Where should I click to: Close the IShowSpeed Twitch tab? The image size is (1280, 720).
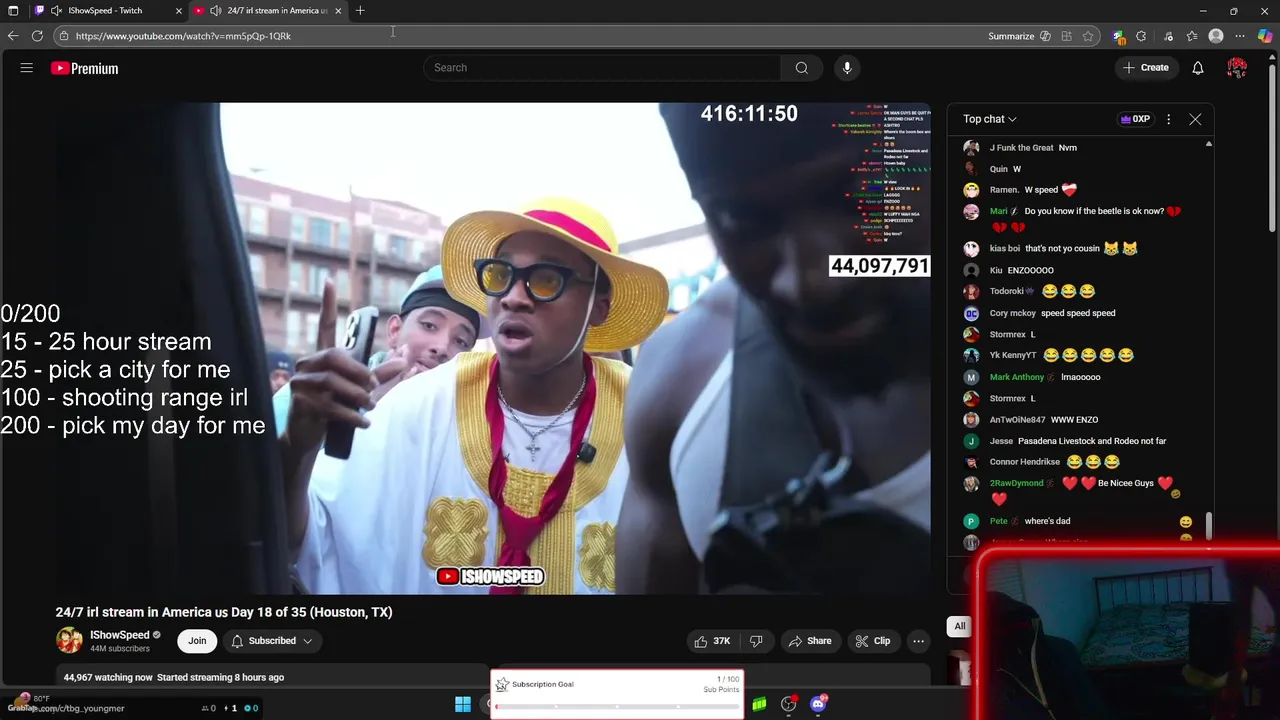point(179,10)
